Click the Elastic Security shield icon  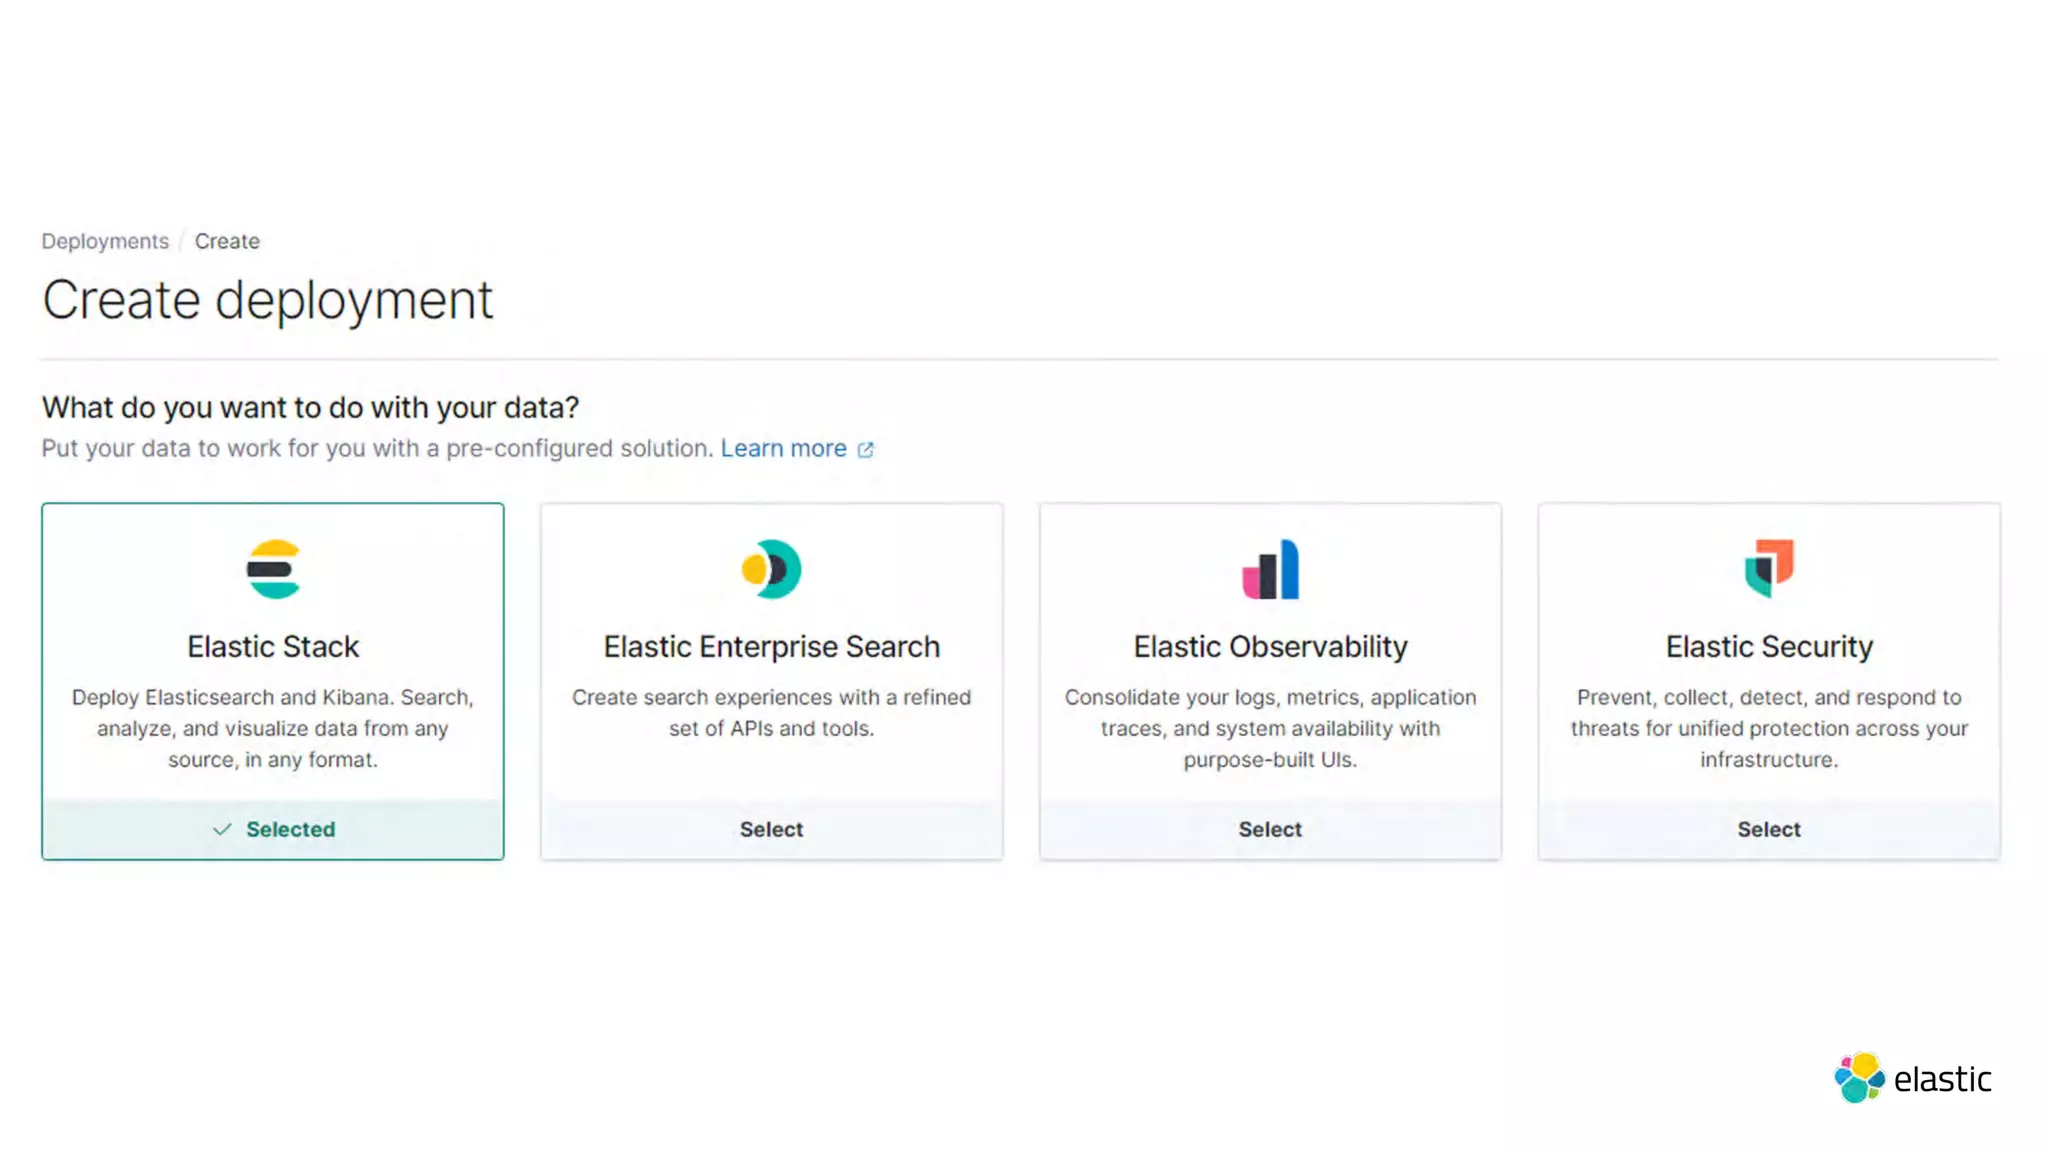click(1769, 567)
